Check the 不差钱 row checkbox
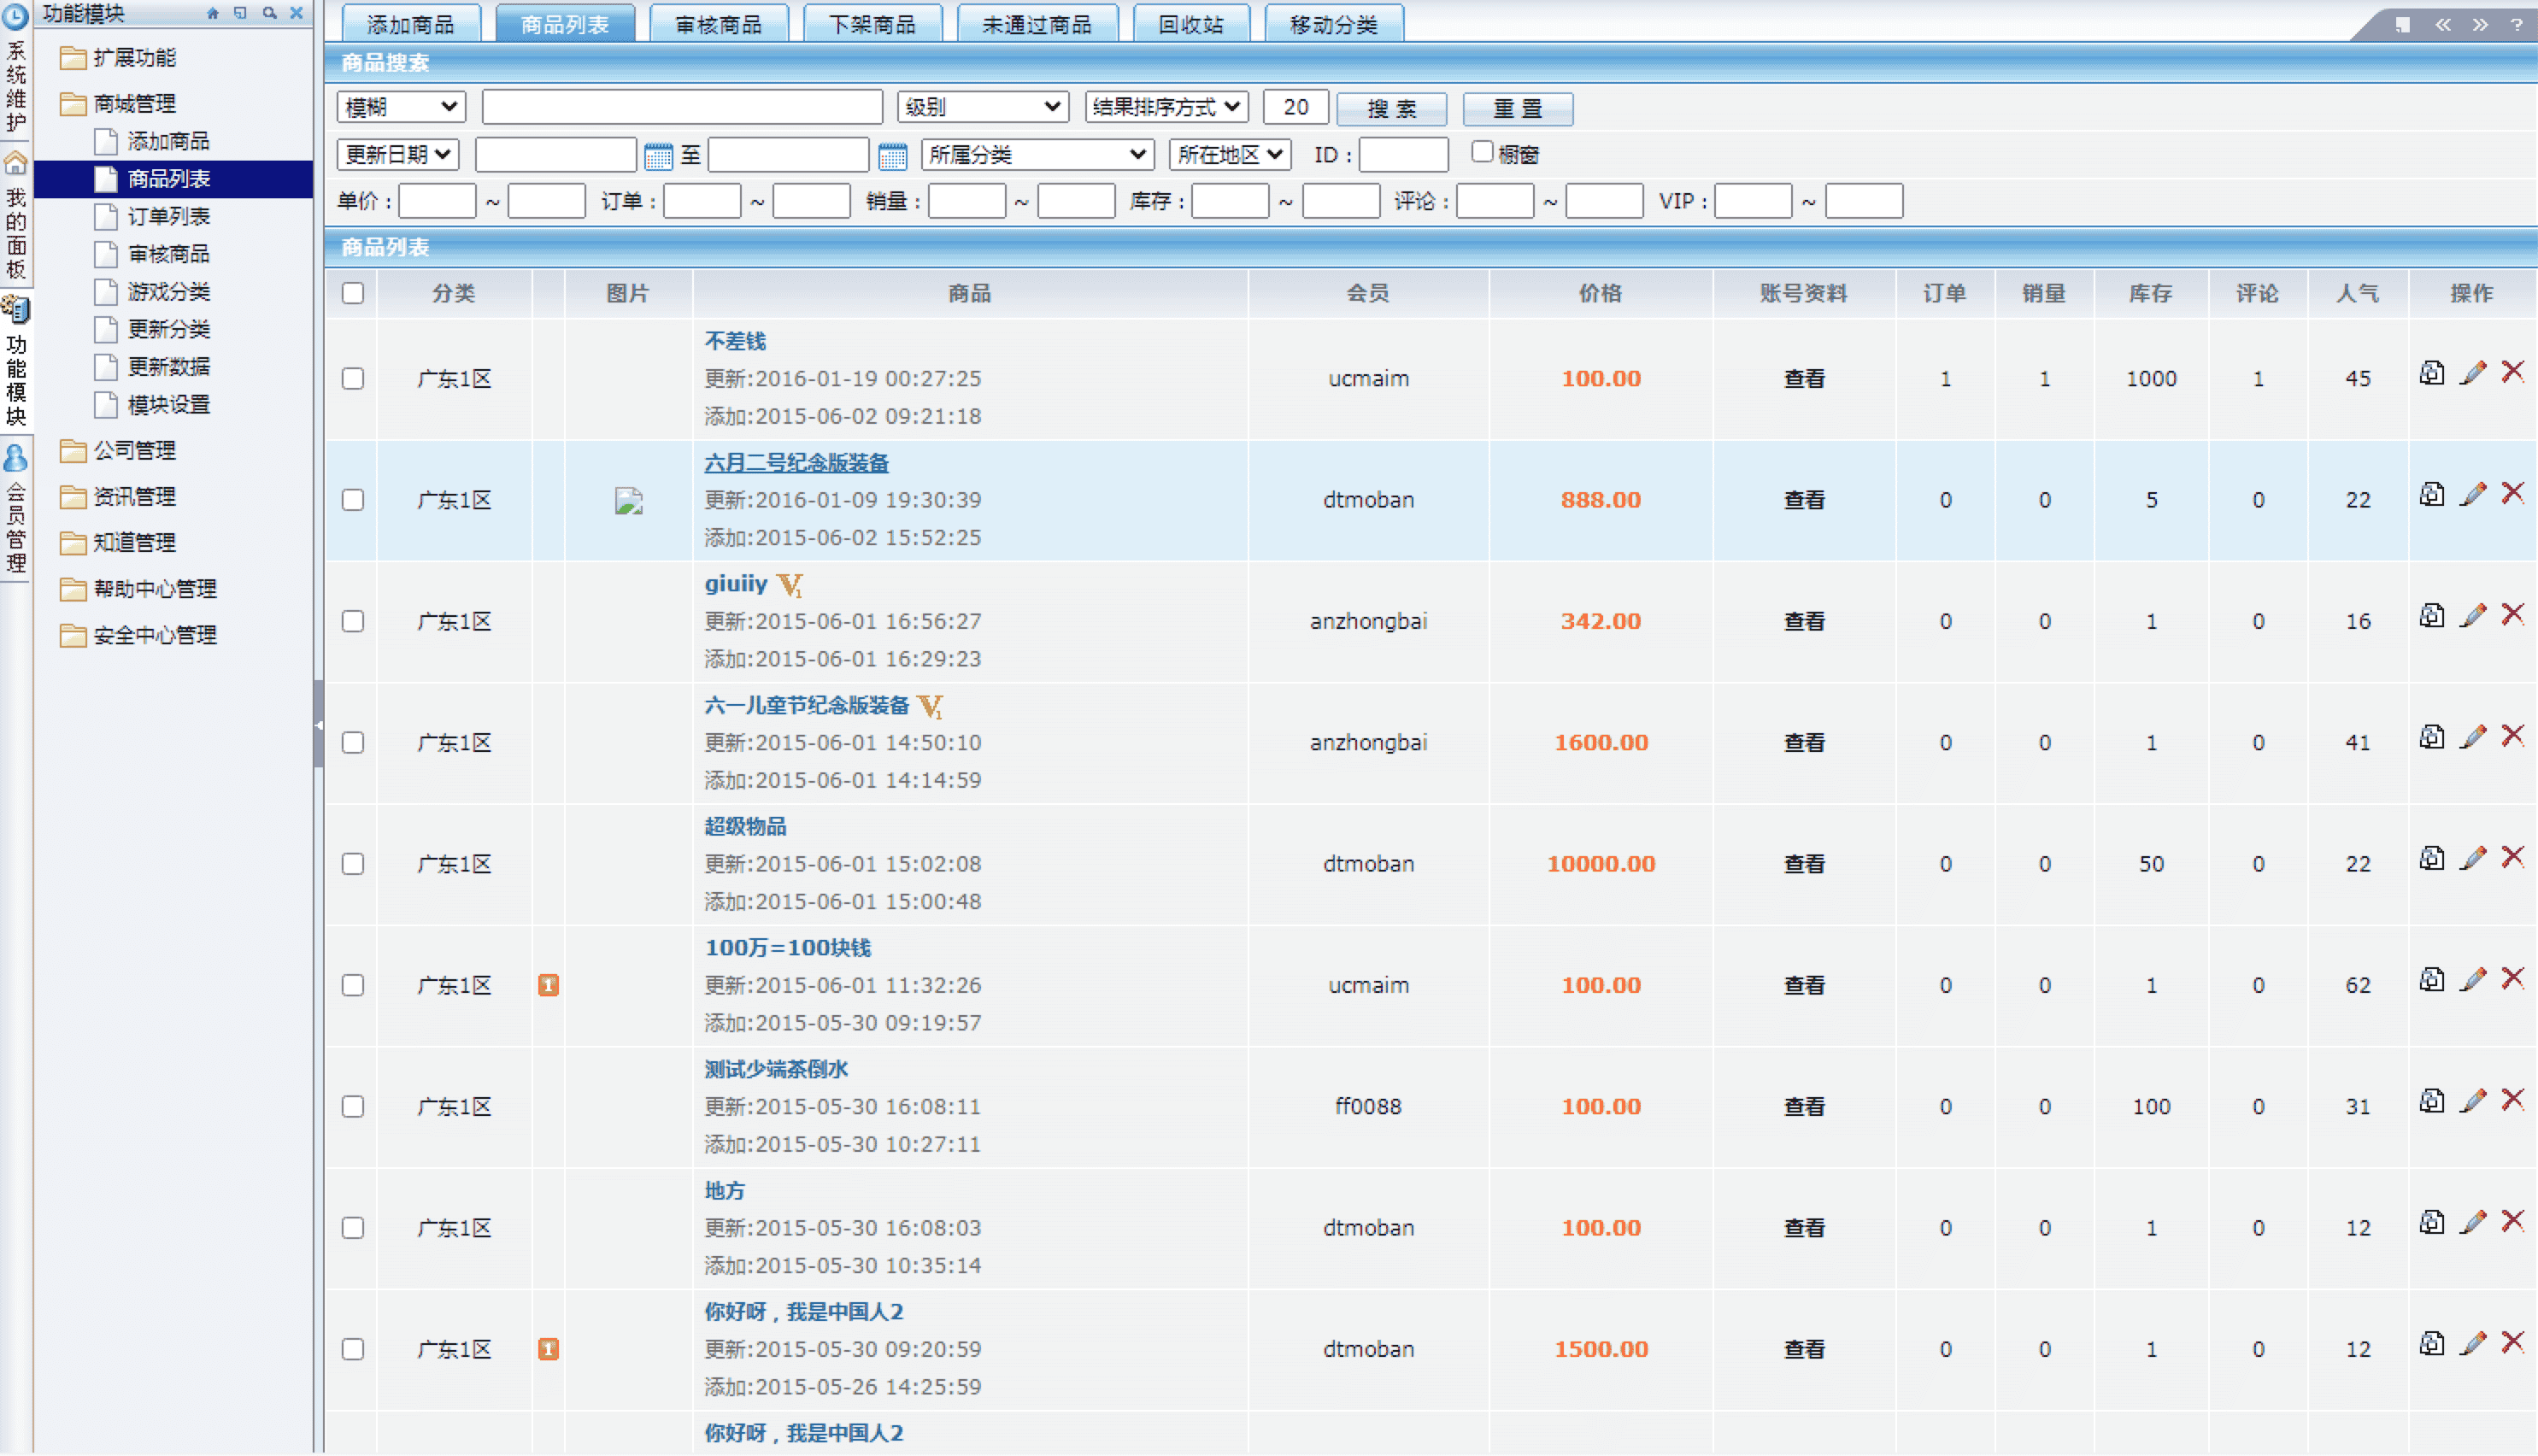 pyautogui.click(x=353, y=379)
